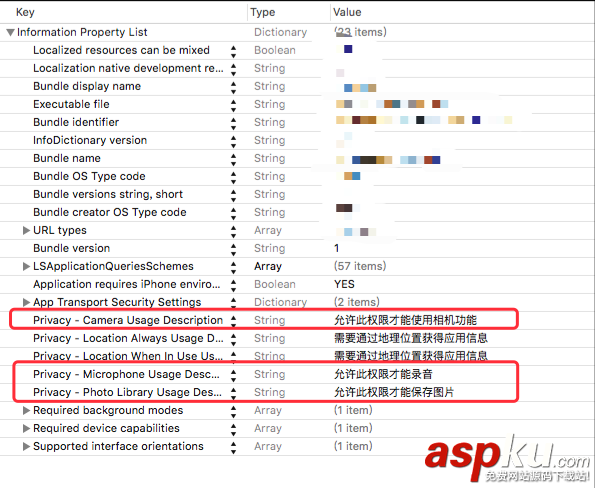
Task: Open key stepper for Bundle display name
Action: (x=233, y=87)
